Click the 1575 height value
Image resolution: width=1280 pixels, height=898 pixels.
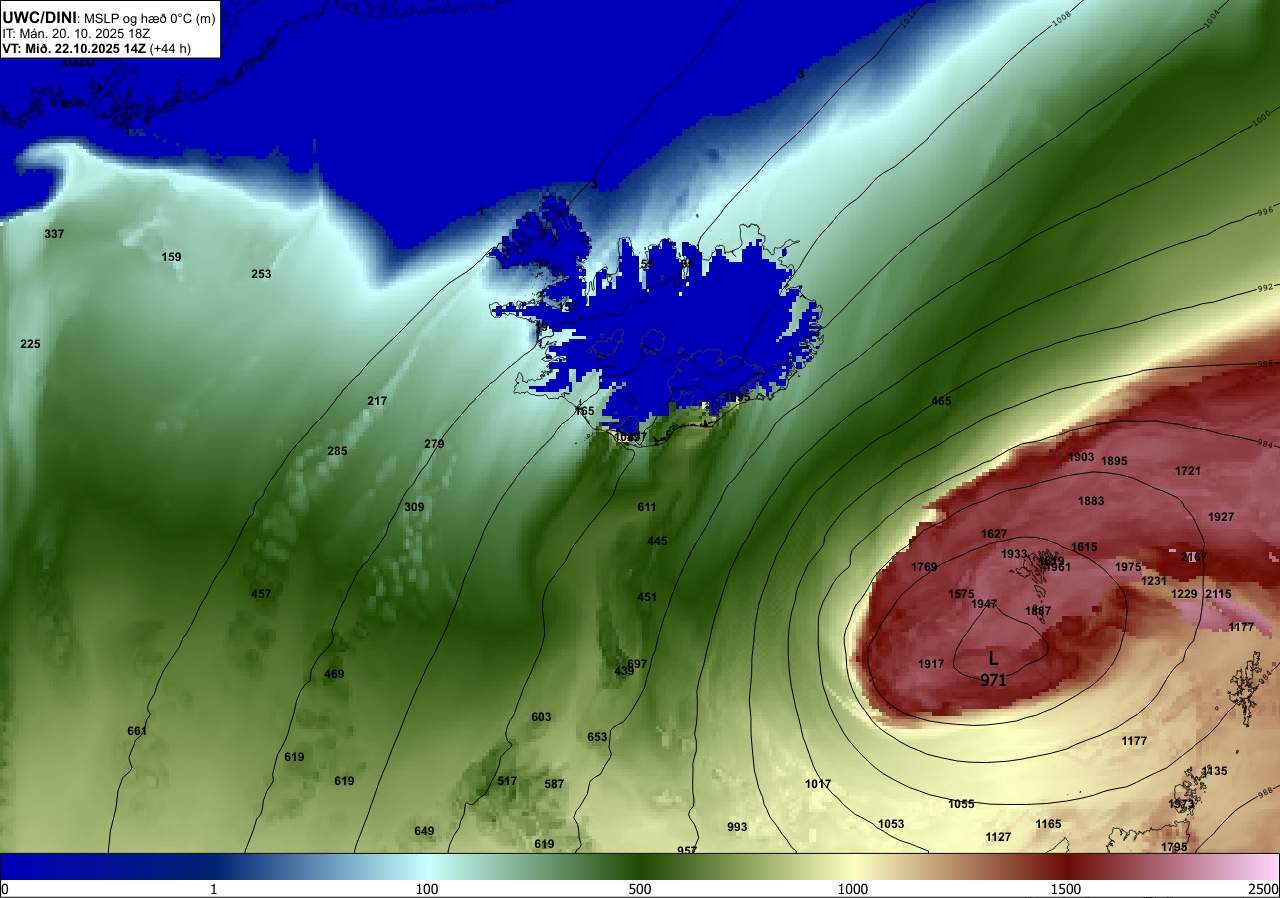961,594
